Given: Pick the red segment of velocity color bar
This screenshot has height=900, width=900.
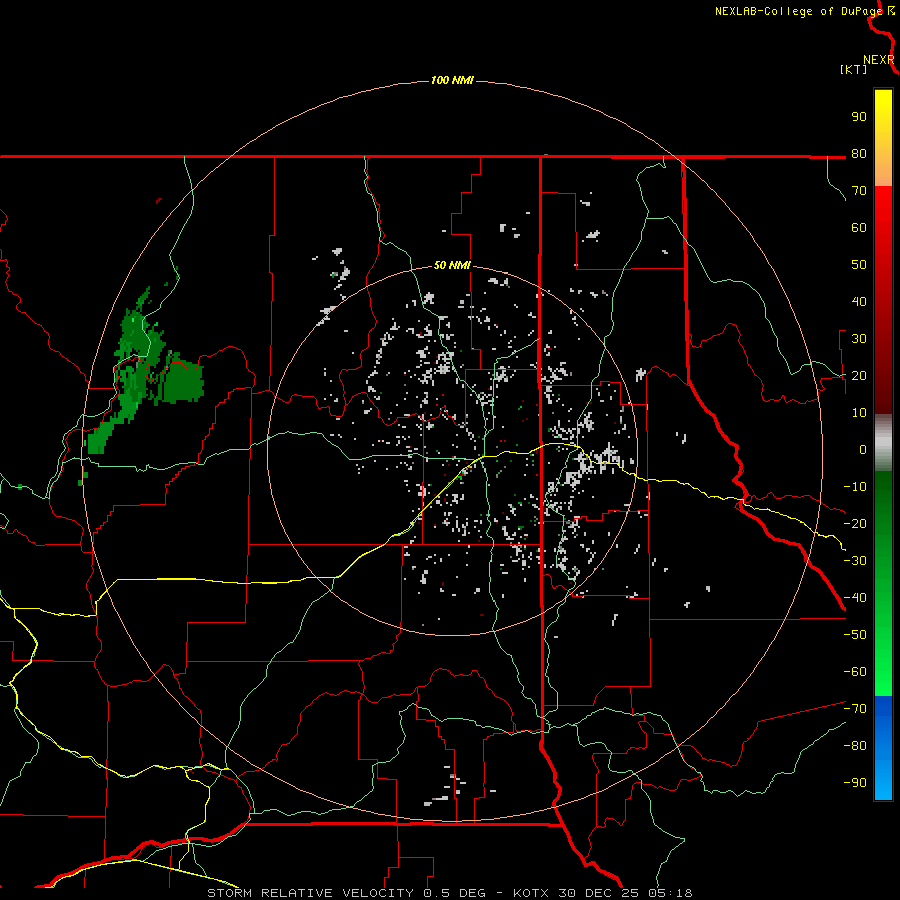Looking at the screenshot, I should [x=883, y=300].
